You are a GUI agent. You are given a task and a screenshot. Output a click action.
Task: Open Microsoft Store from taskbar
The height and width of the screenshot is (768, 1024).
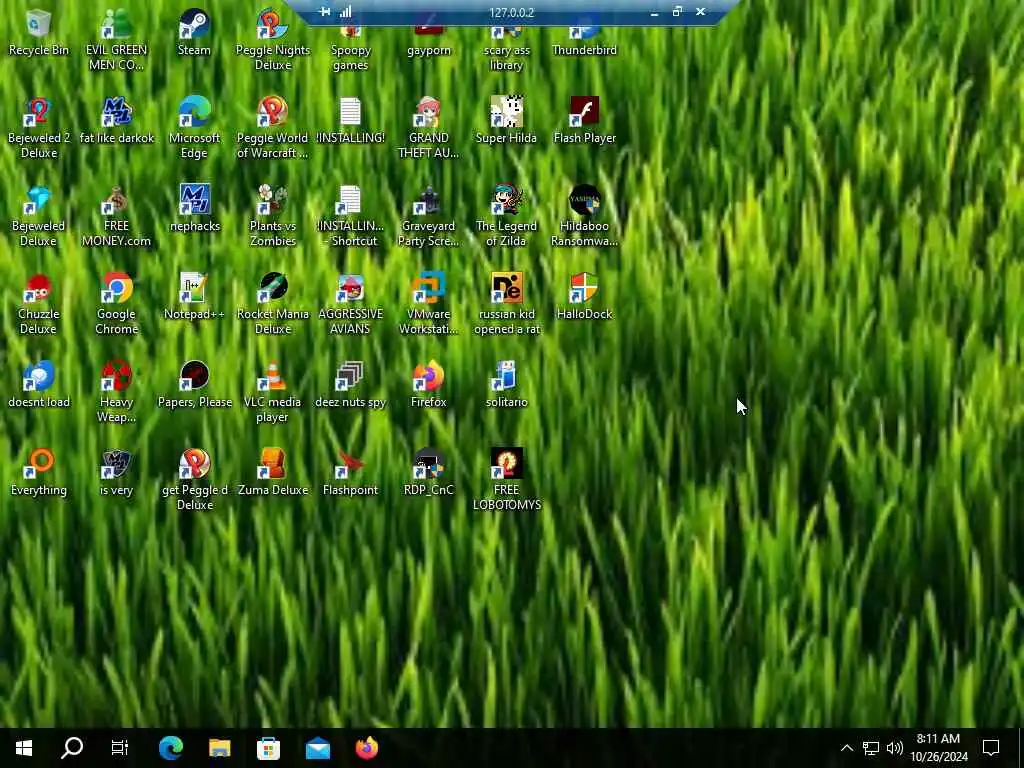[x=268, y=748]
